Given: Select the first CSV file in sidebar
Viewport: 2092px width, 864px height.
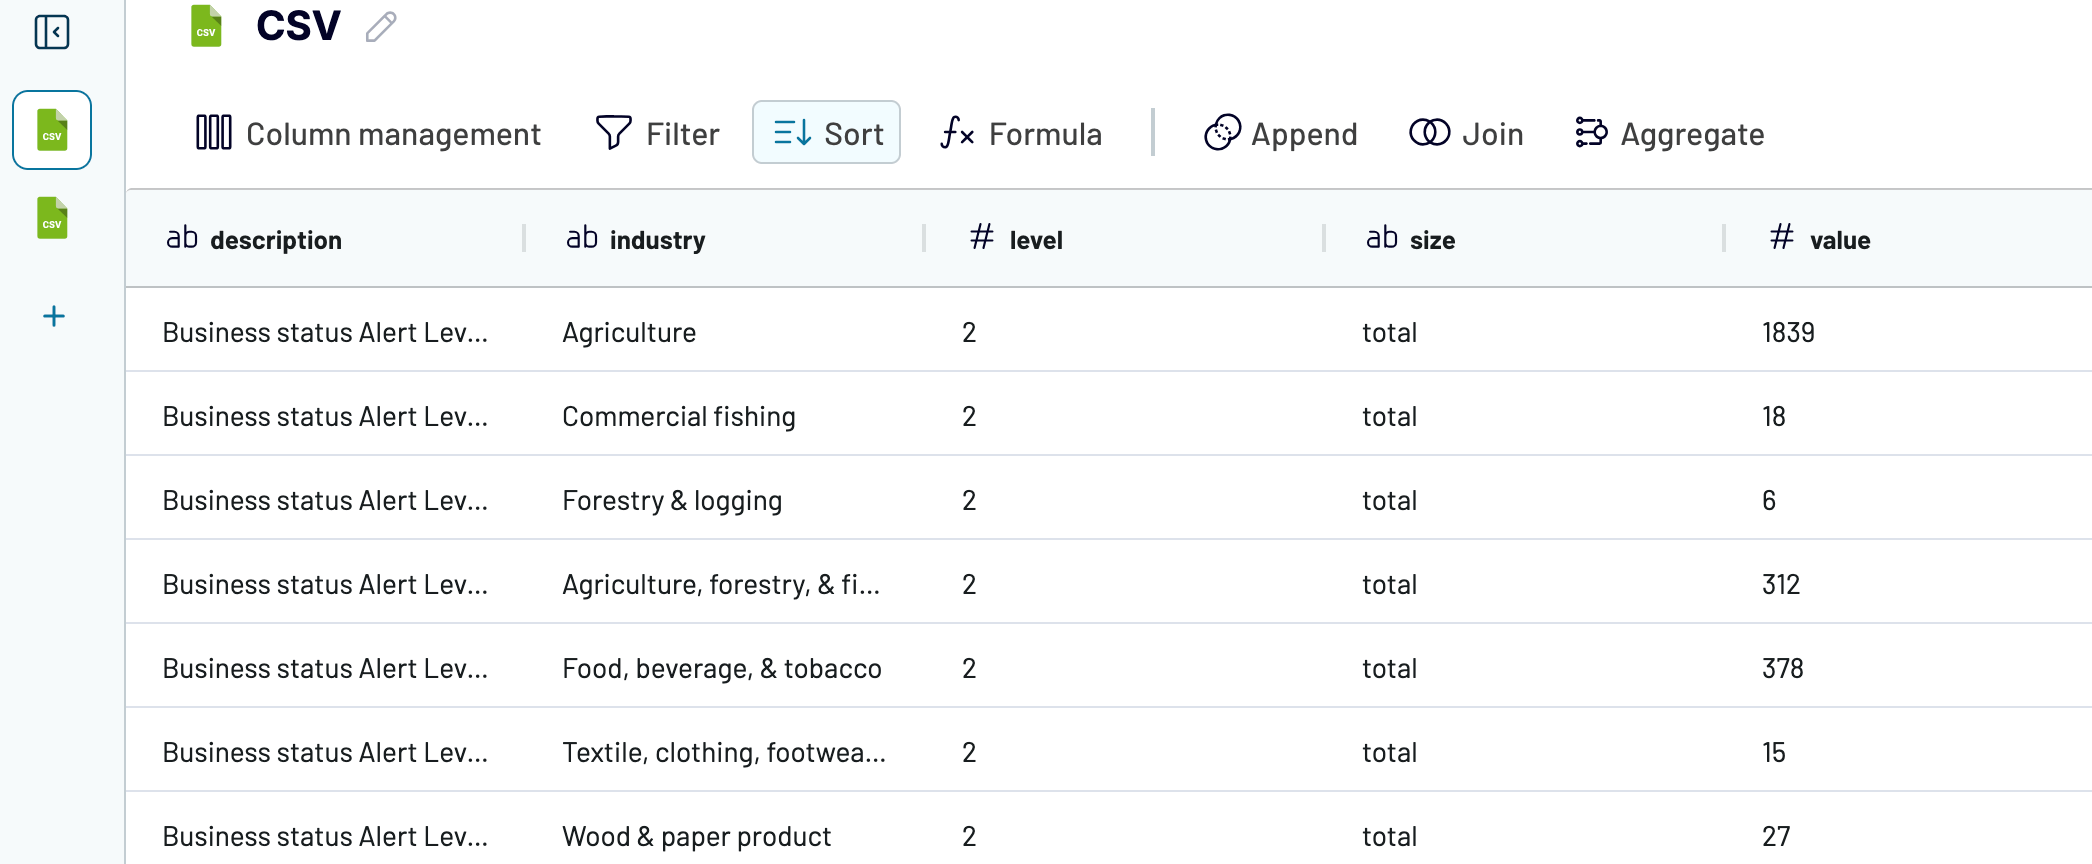Looking at the screenshot, I should click(52, 130).
